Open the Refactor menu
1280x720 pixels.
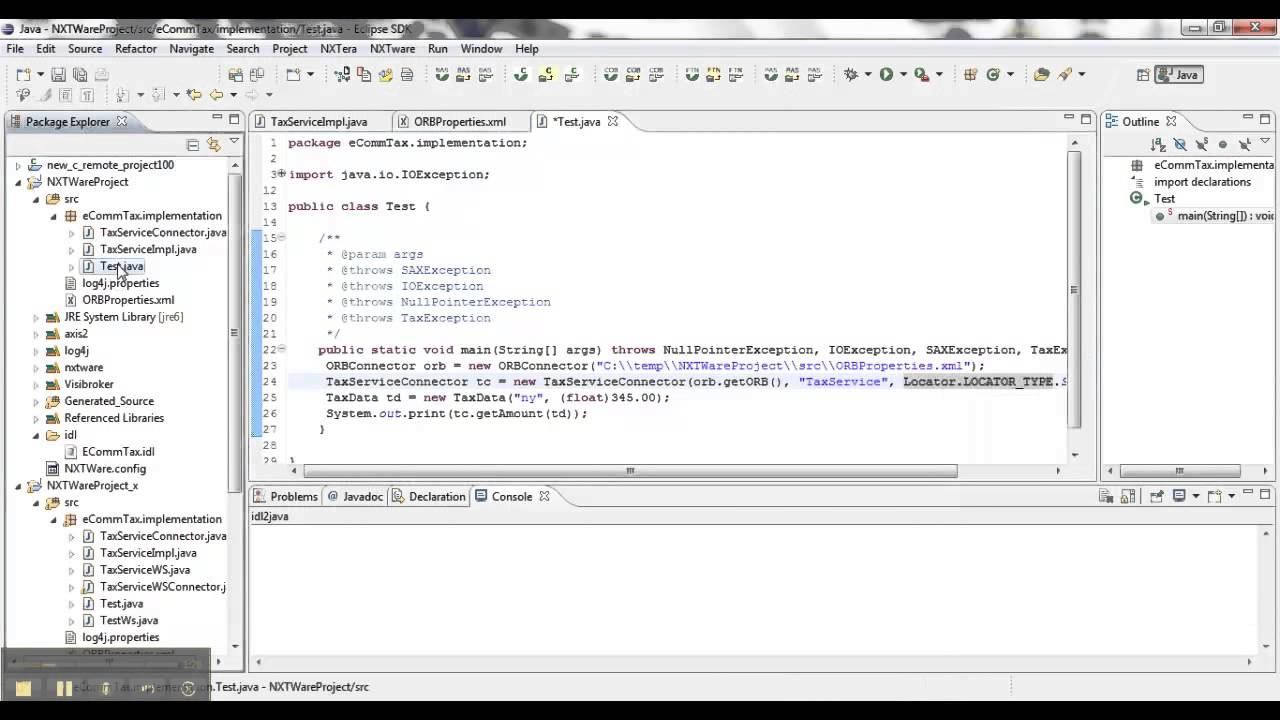[136, 48]
